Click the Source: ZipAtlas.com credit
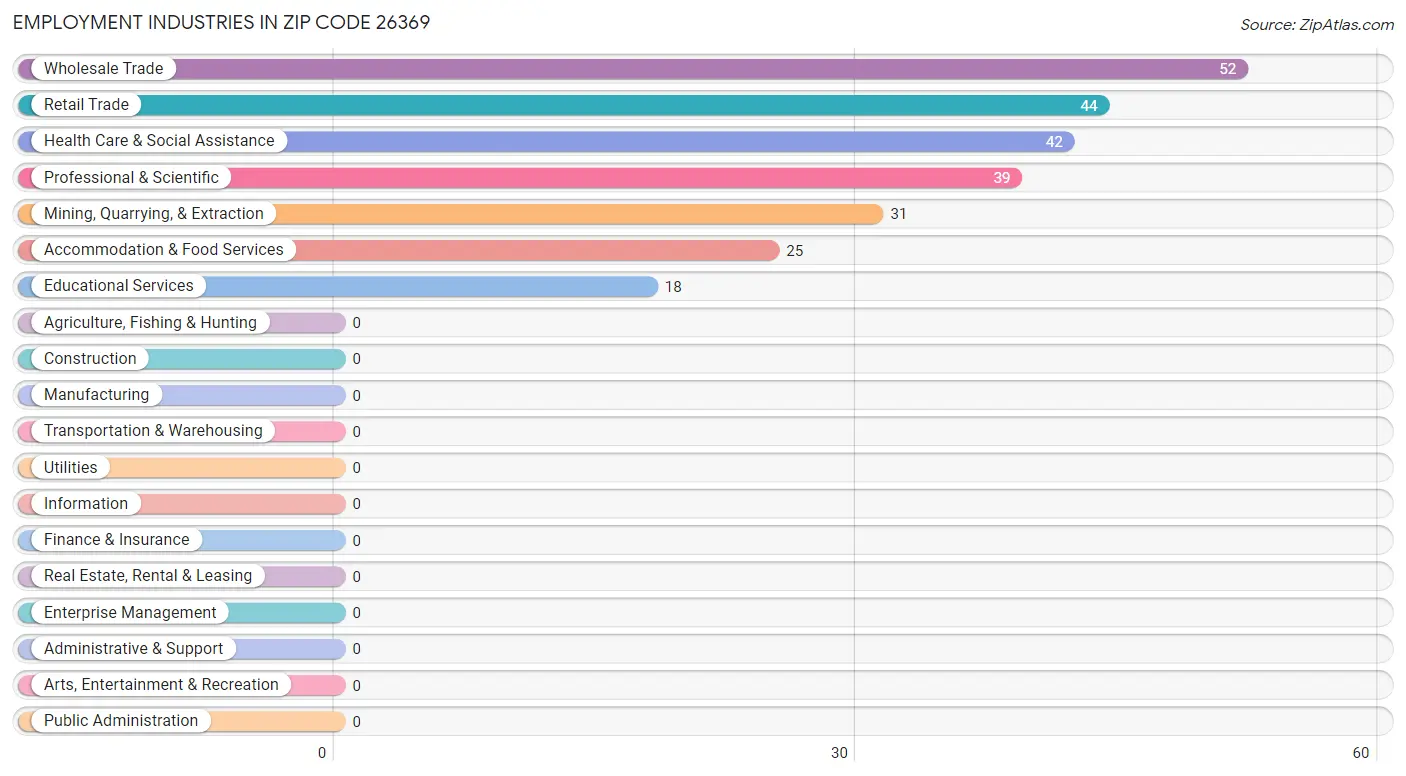1406x776 pixels. pyautogui.click(x=1317, y=25)
